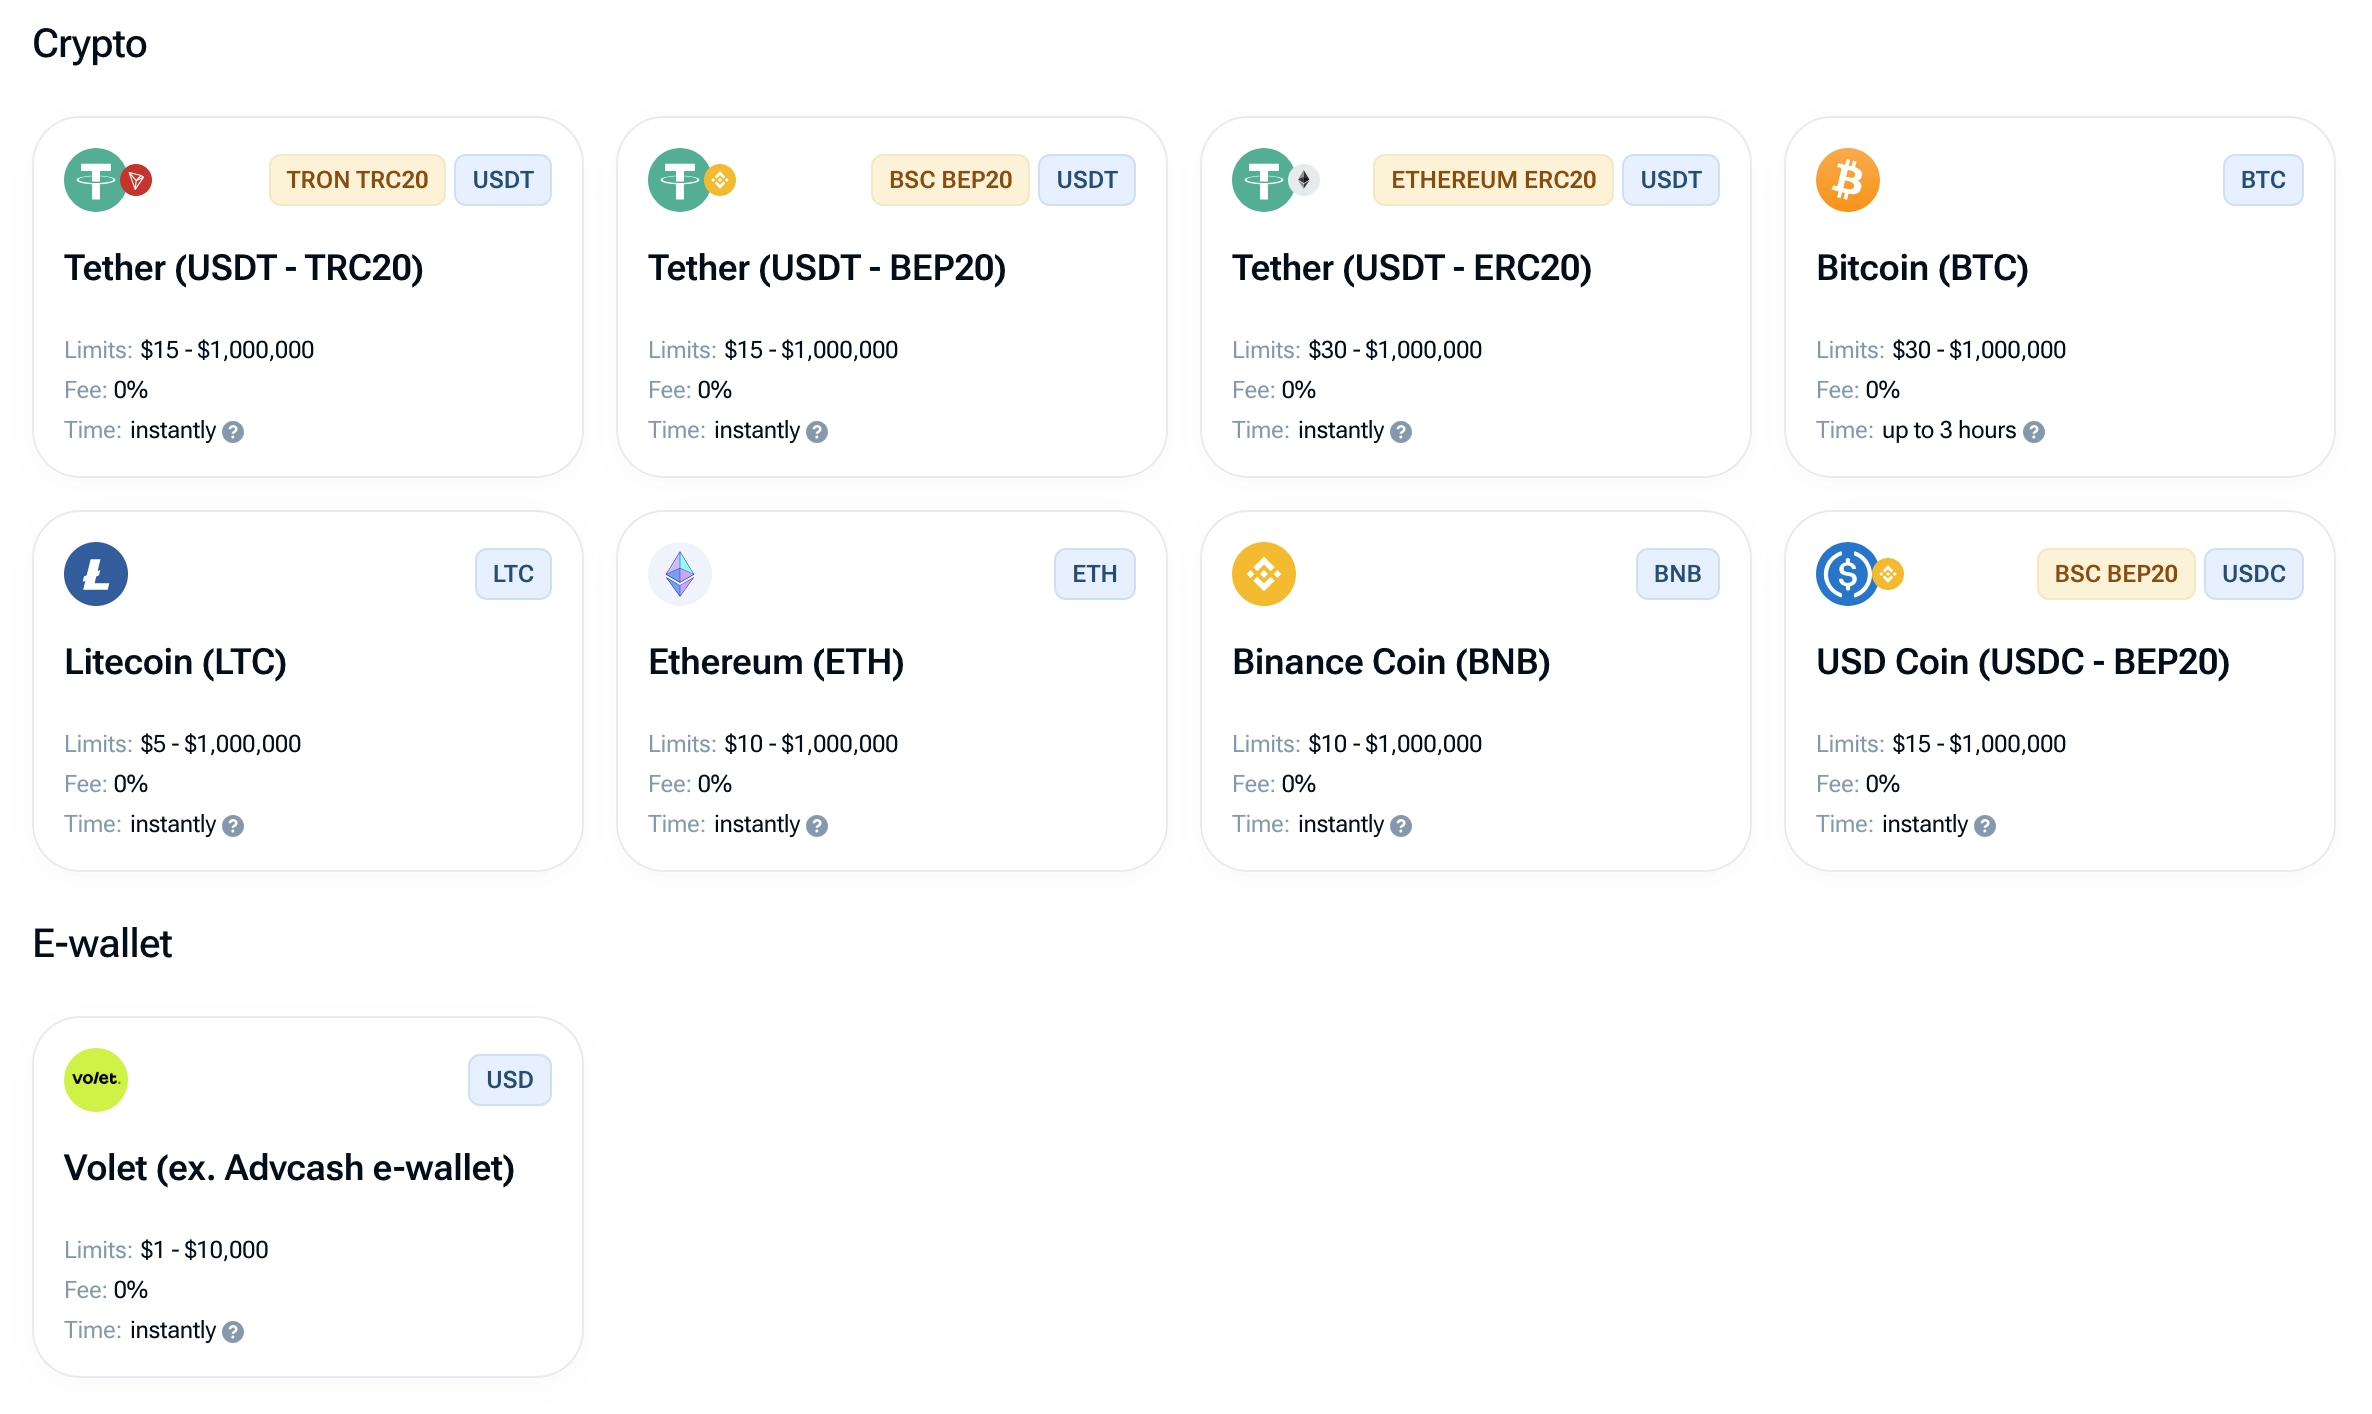The height and width of the screenshot is (1414, 2372).
Task: Click the USDC currency badge
Action: pos(2254,574)
